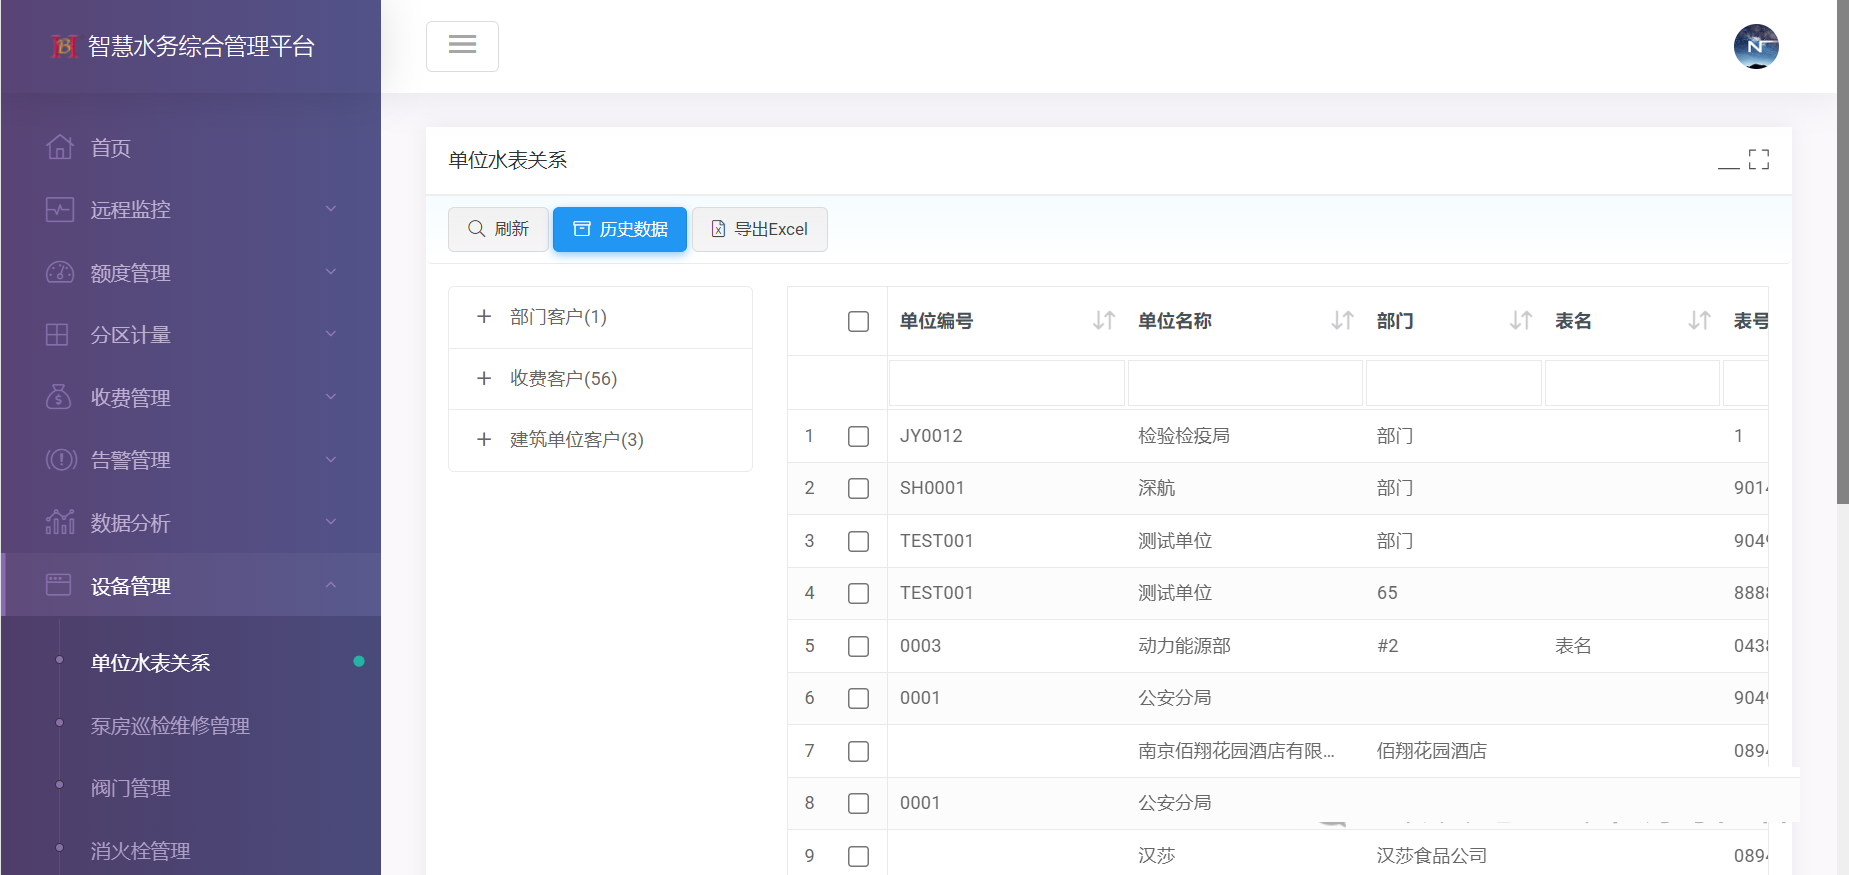This screenshot has width=1849, height=875.
Task: Click the page vertical scrollbar thumb
Action: [x=1842, y=250]
